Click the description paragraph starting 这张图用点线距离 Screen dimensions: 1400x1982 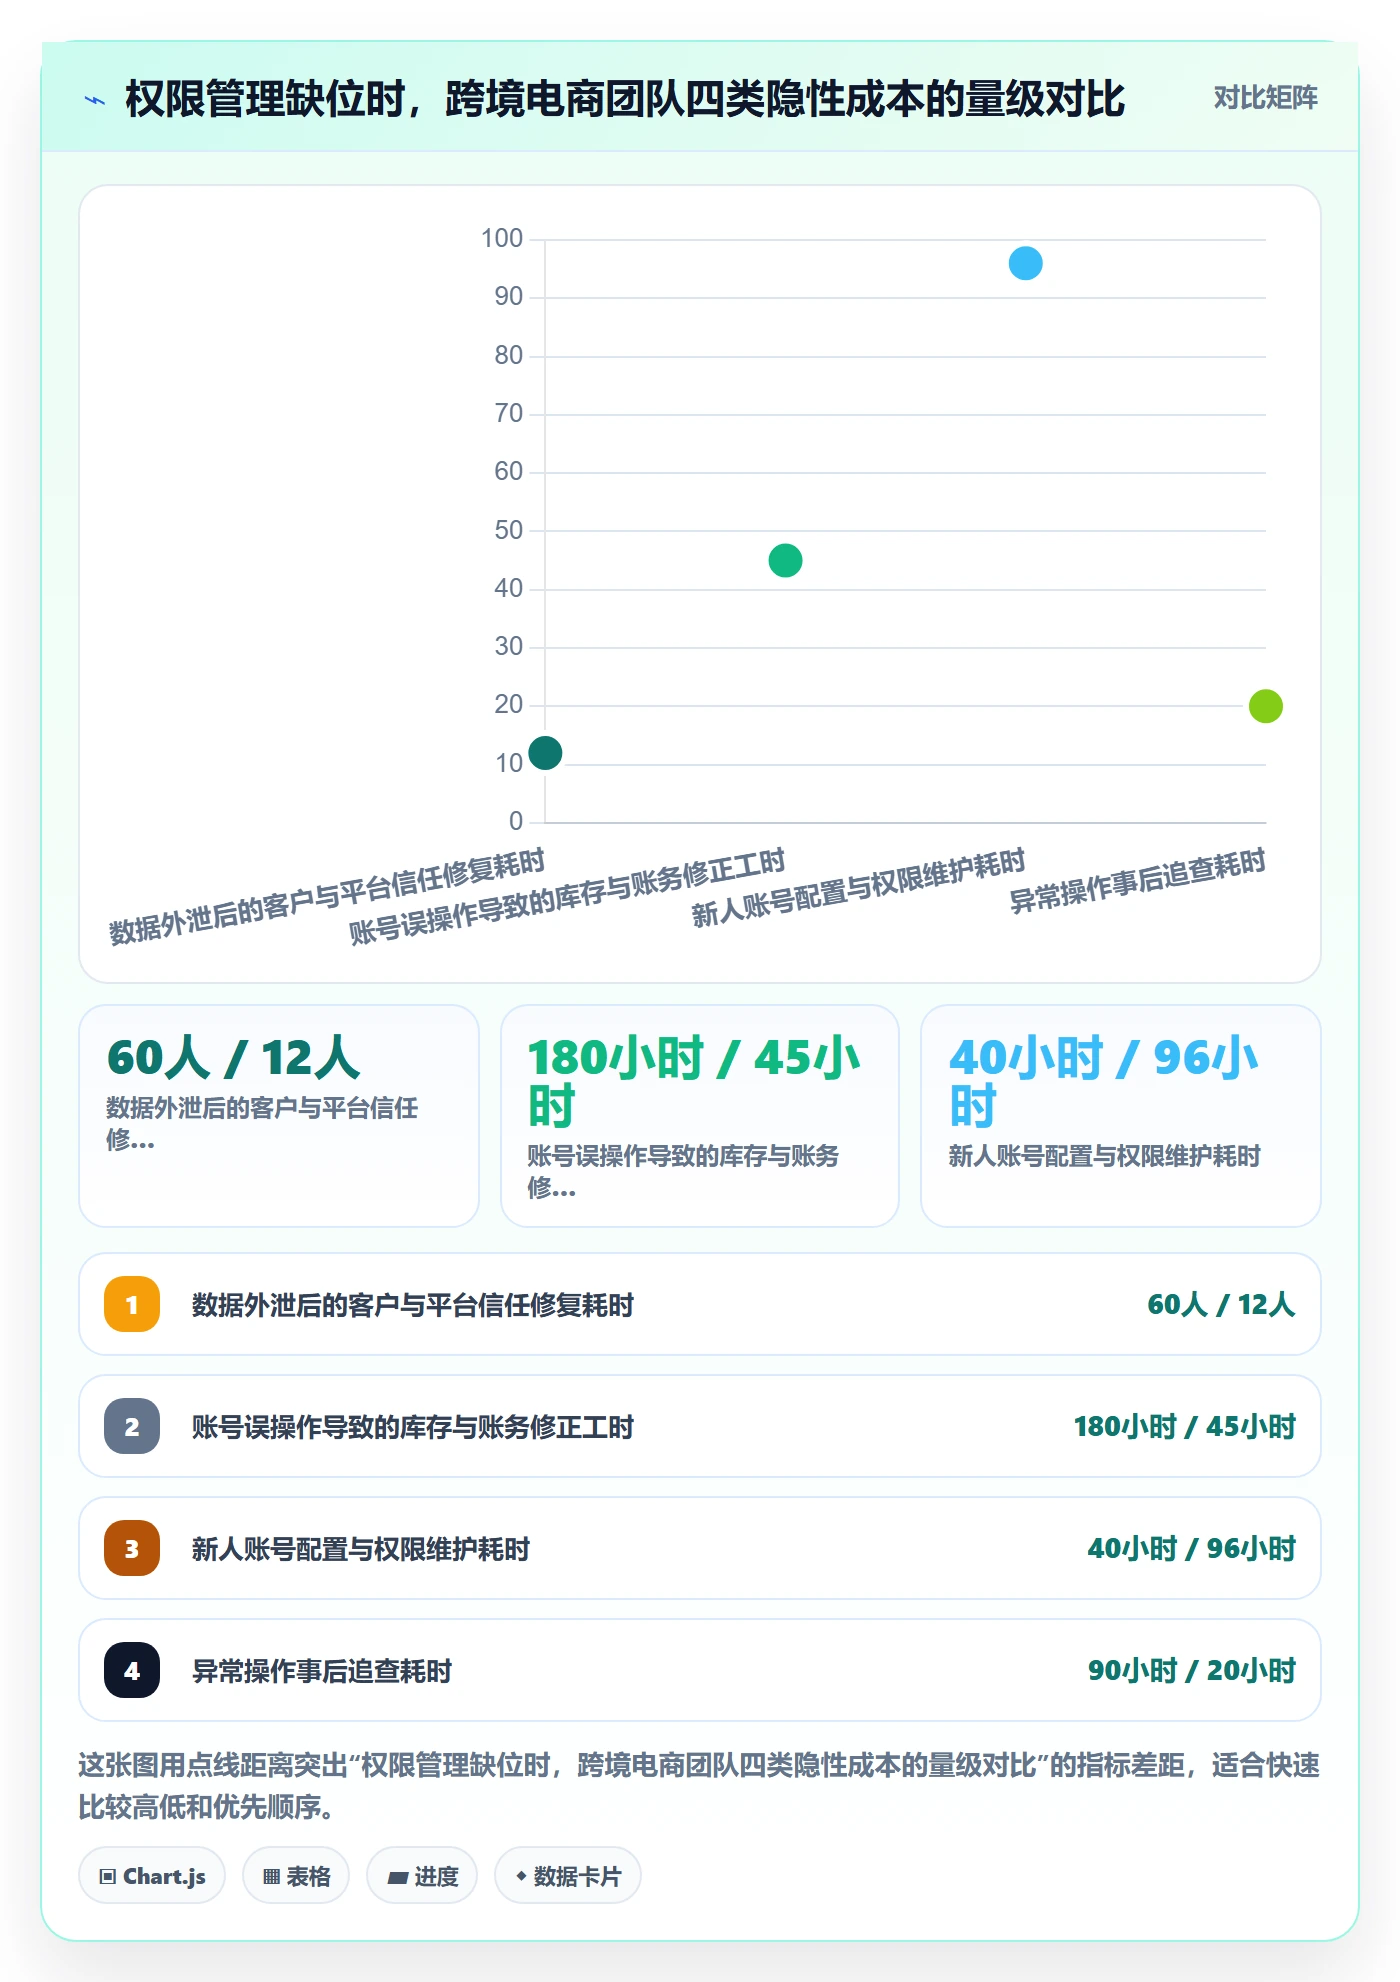tap(700, 1785)
